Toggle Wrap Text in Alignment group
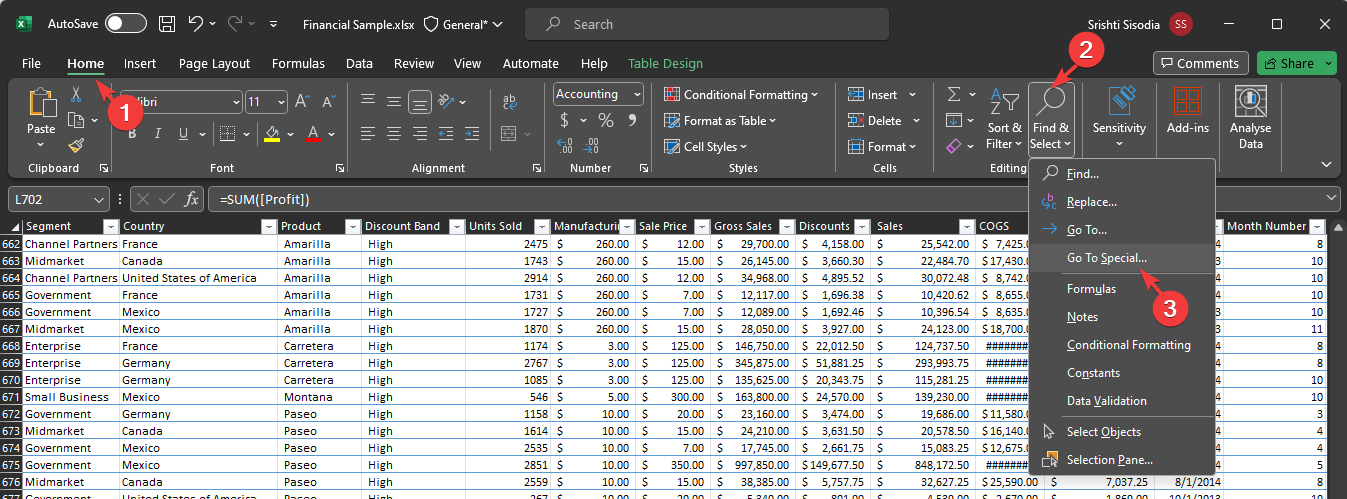Image resolution: width=1347 pixels, height=499 pixels. tap(510, 101)
